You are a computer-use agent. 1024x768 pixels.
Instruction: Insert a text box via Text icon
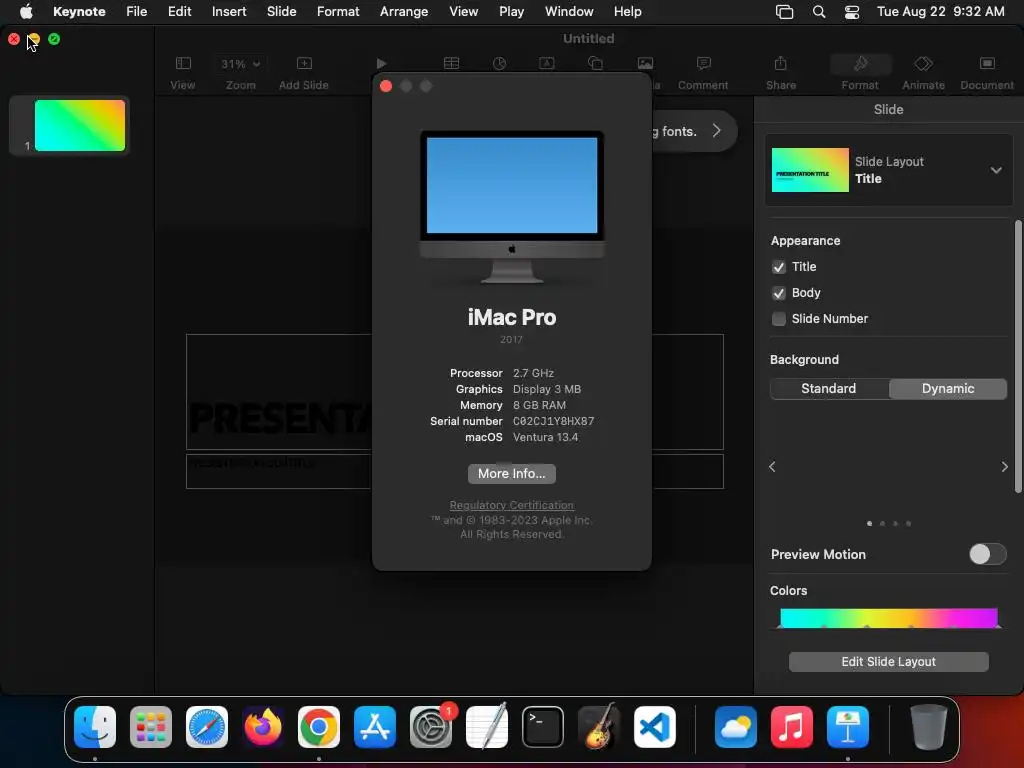tap(547, 63)
